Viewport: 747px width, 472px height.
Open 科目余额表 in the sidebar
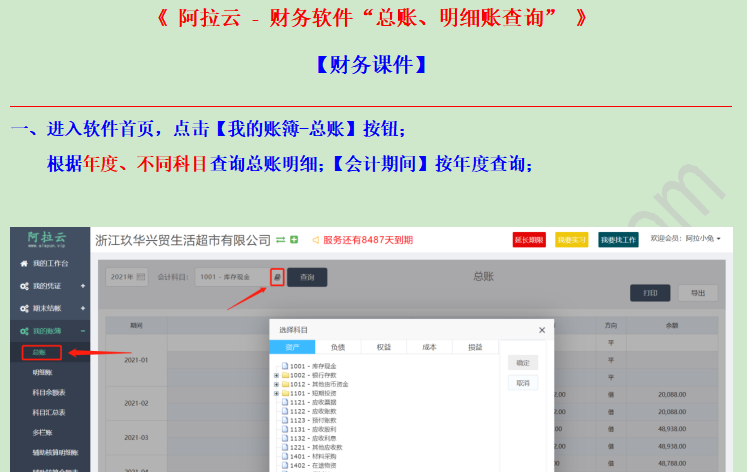(49, 392)
